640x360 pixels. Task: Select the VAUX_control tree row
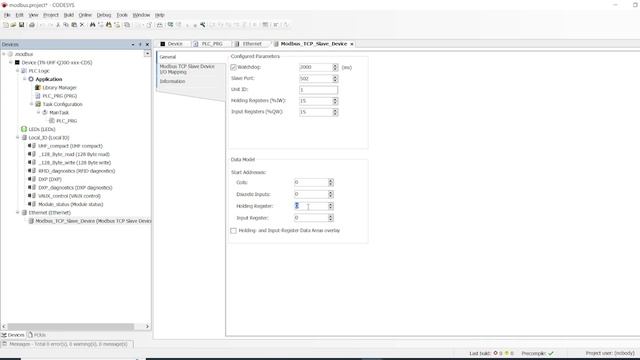point(69,196)
